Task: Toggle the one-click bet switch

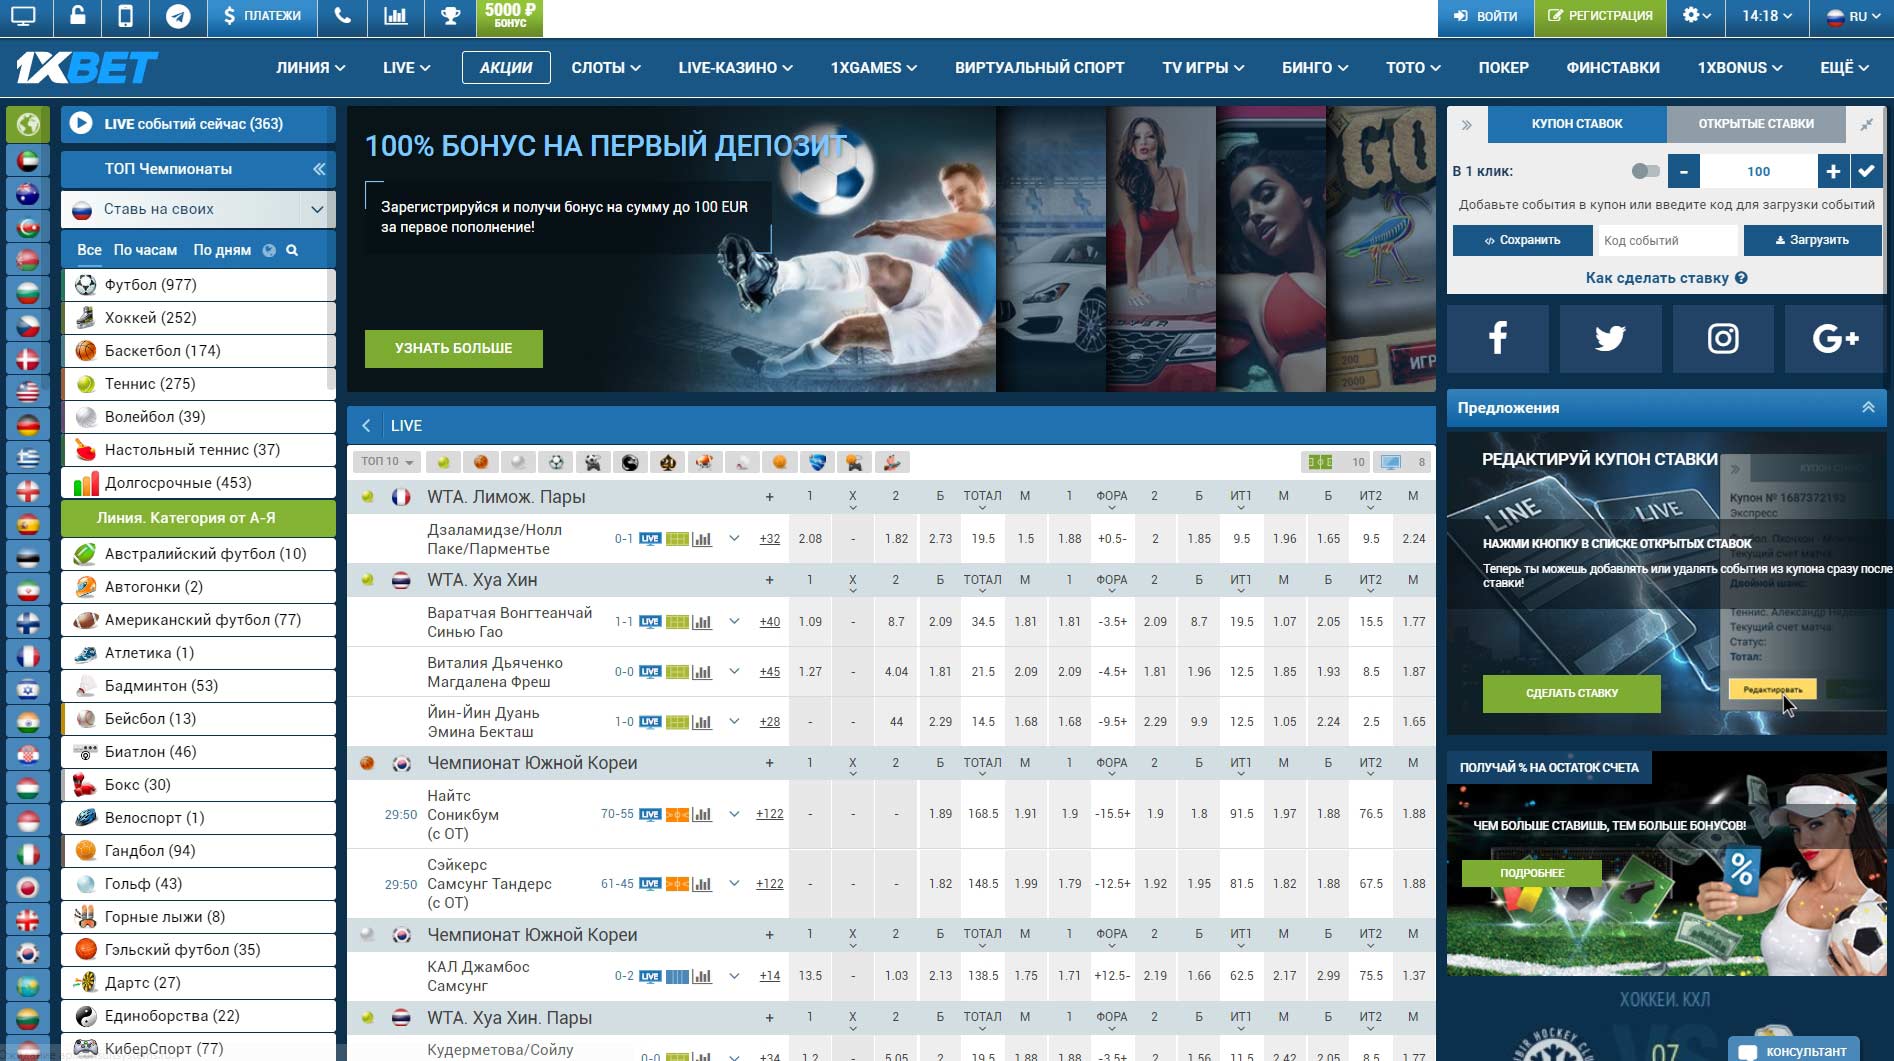Action: click(x=1644, y=171)
